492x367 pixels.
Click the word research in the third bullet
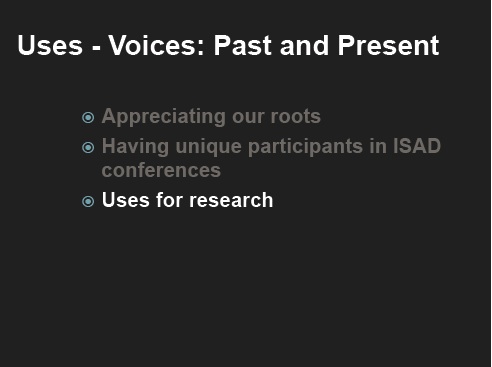click(231, 200)
